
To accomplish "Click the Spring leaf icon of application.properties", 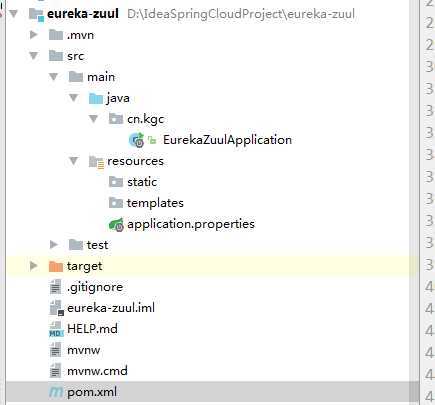I will 116,224.
